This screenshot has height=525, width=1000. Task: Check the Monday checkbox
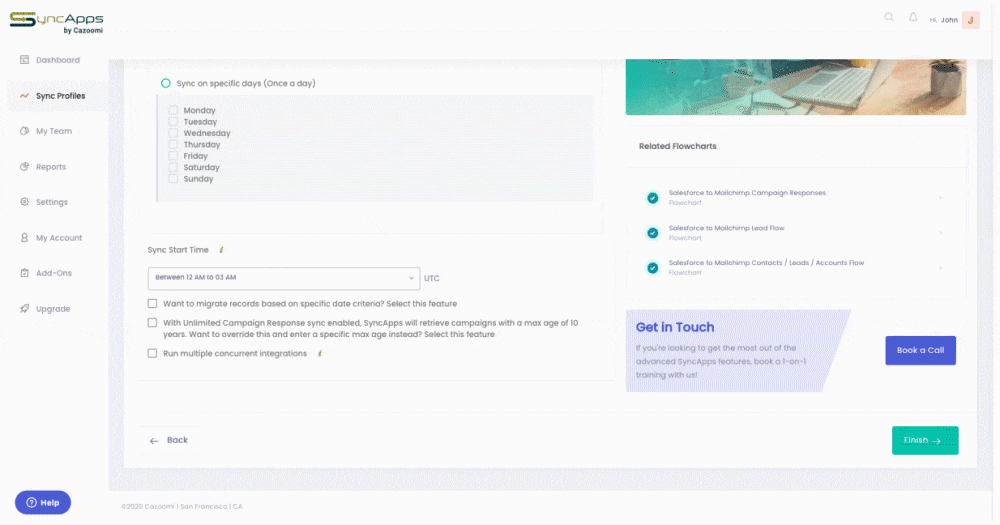[x=173, y=110]
